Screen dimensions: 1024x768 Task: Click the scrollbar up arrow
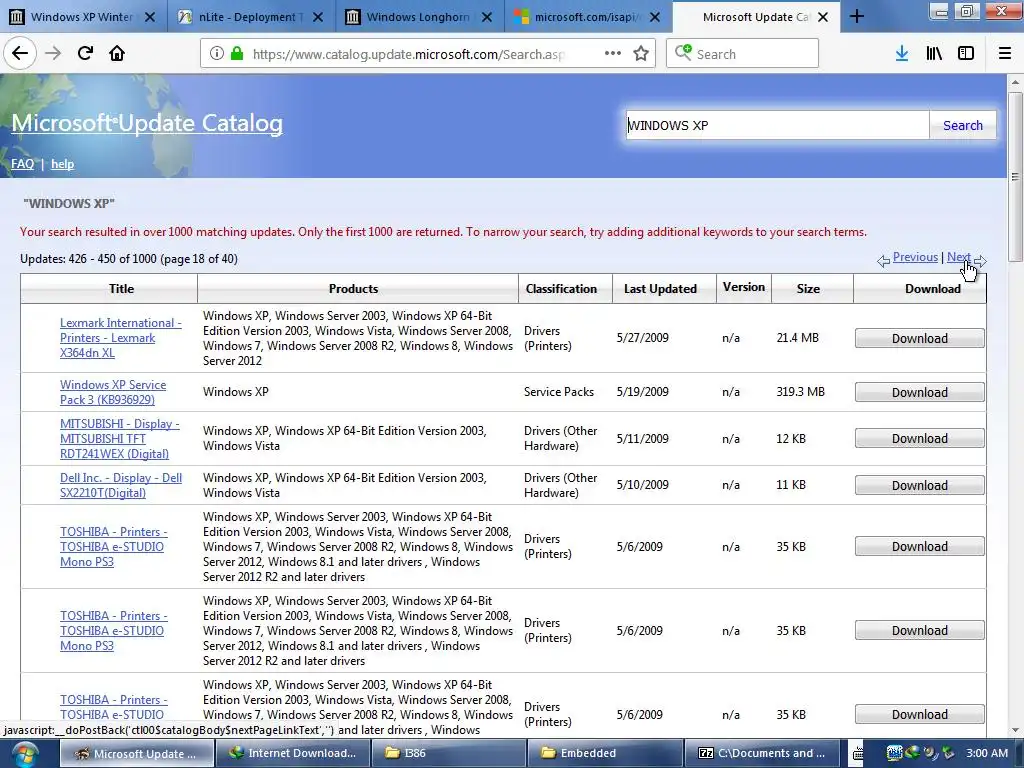click(x=1015, y=82)
